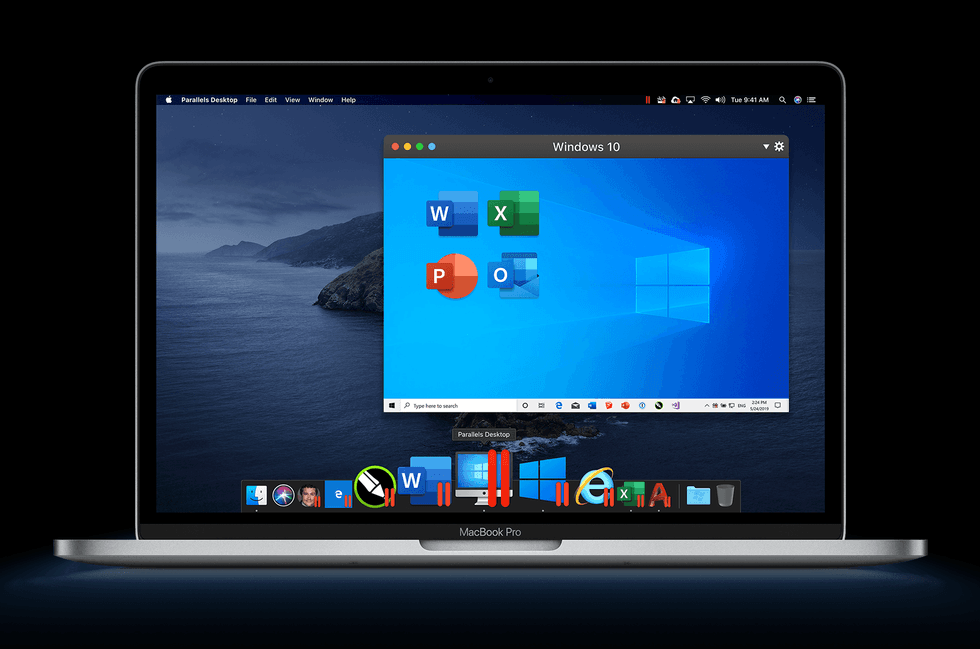
Task: Mute sound via the menu bar volume icon
Action: point(720,100)
